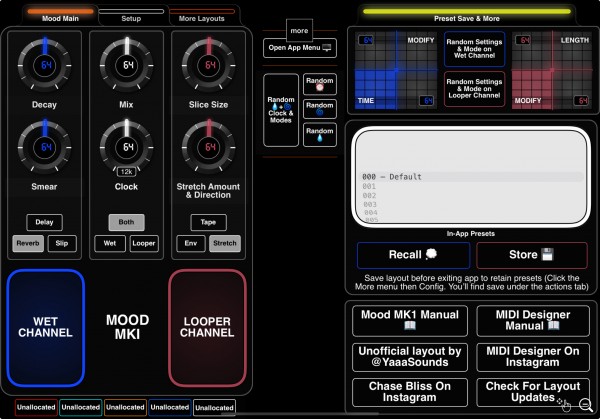Select the Slip mode
Viewport: 600px width, 419px height.
point(62,243)
